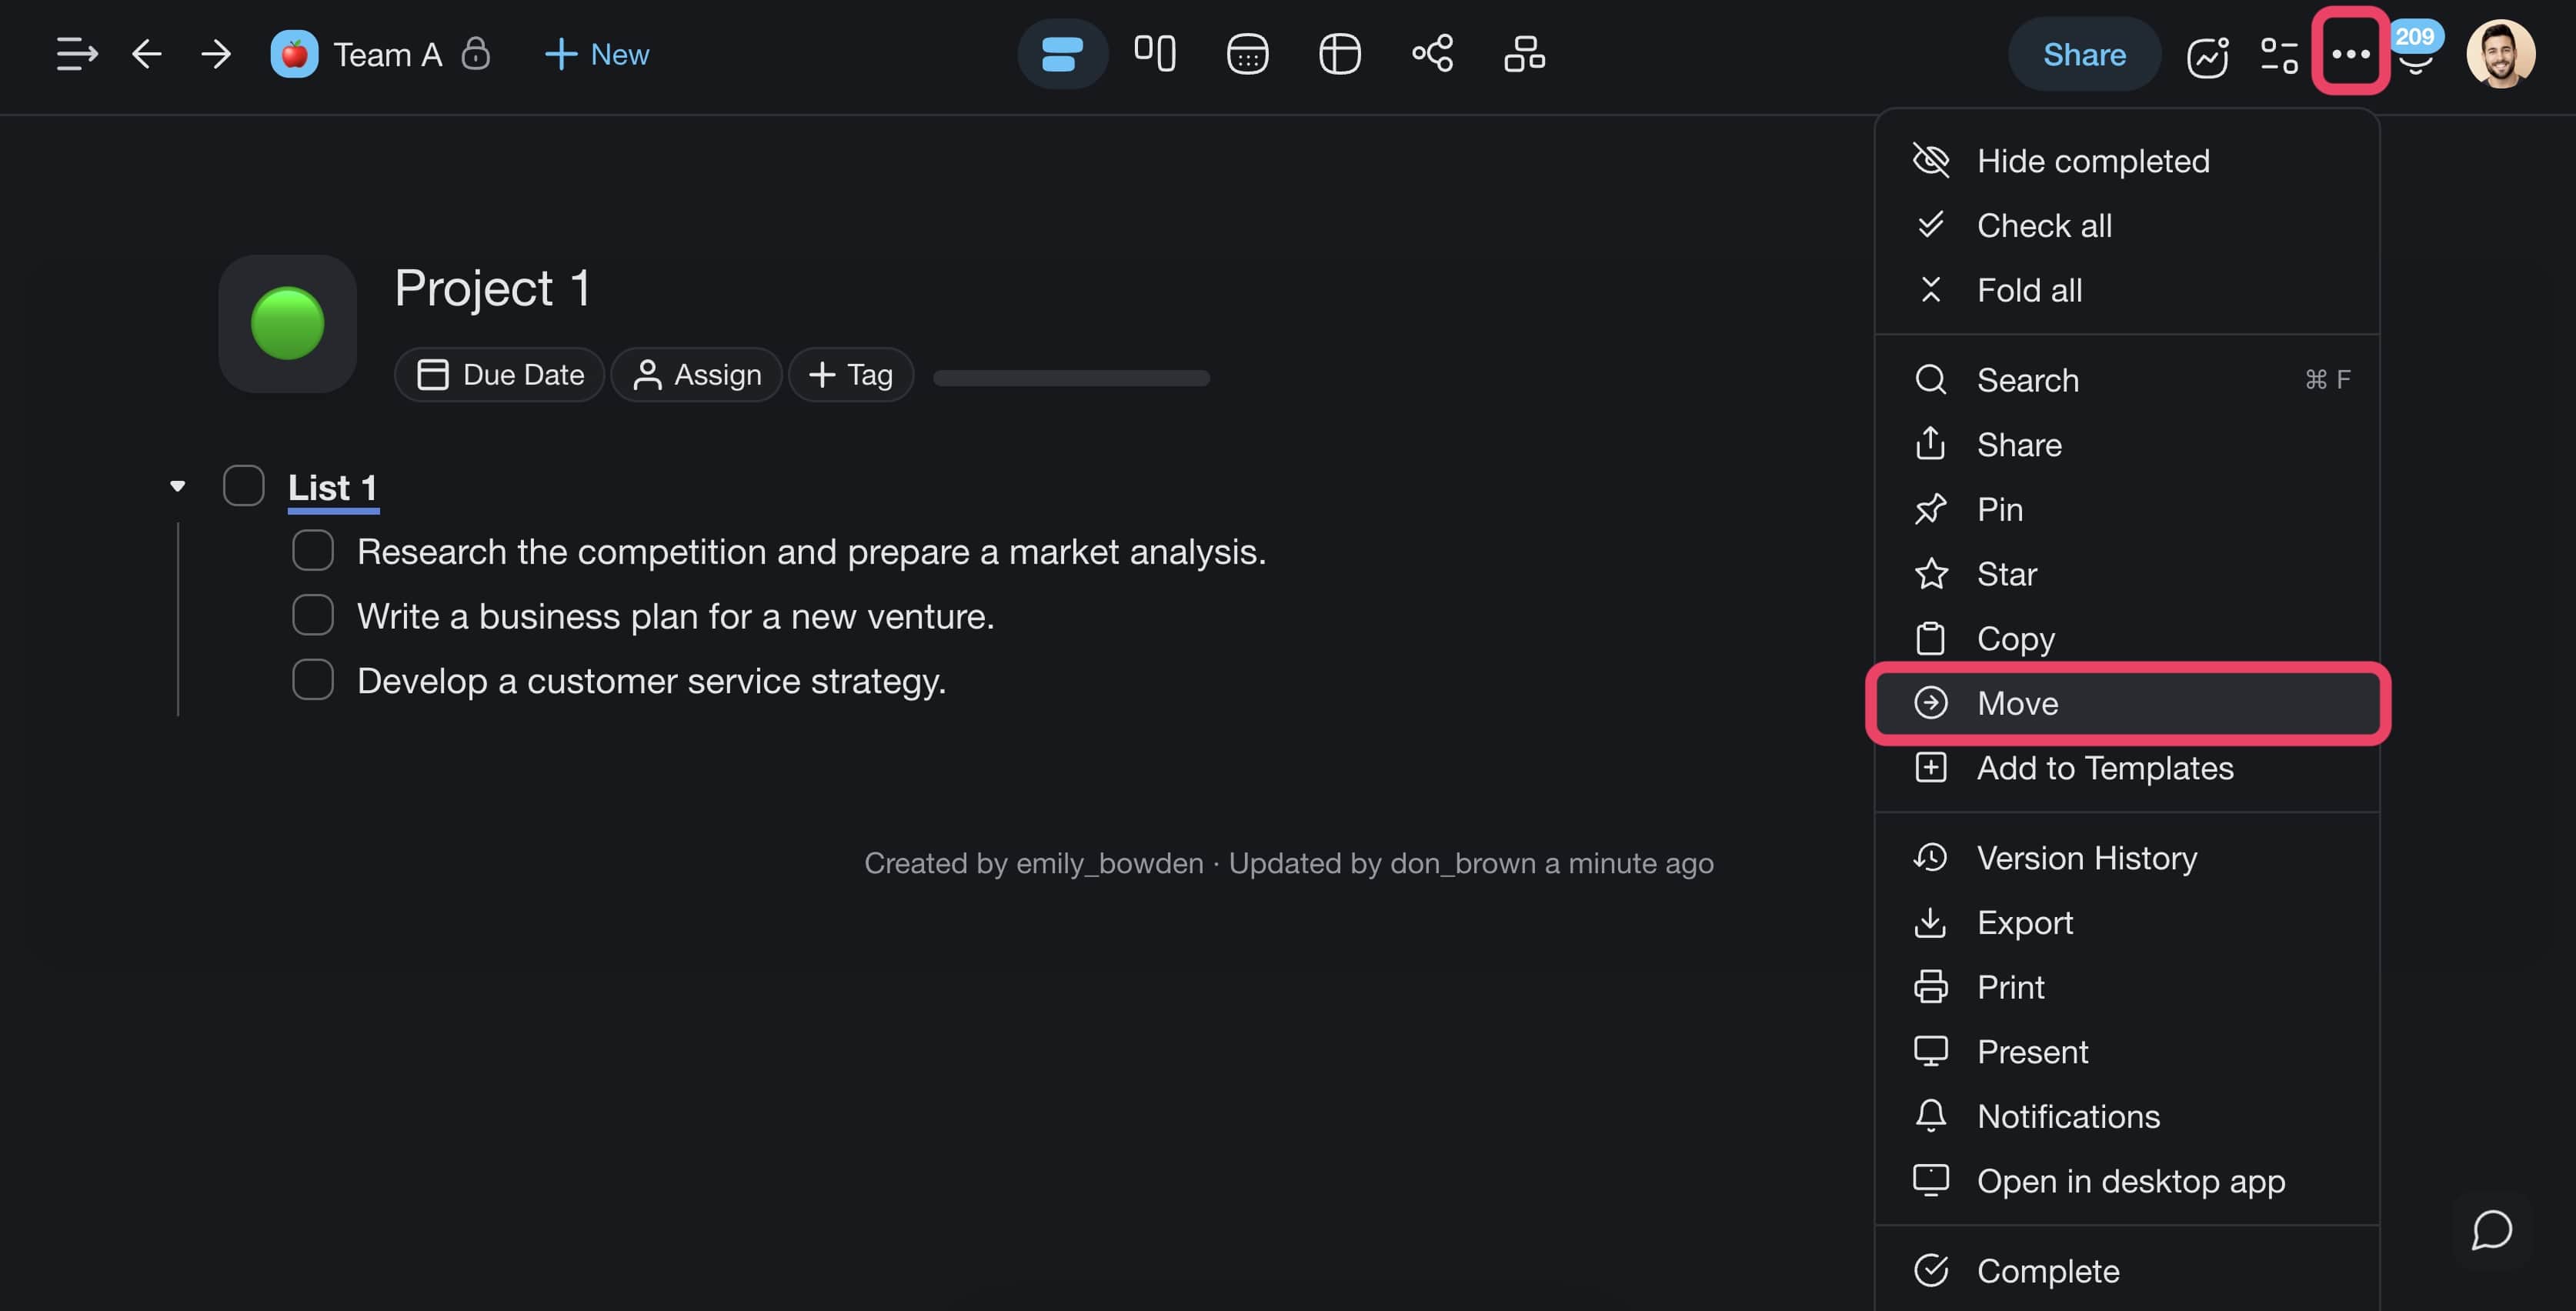Open the three-dots more options menu

point(2350,54)
